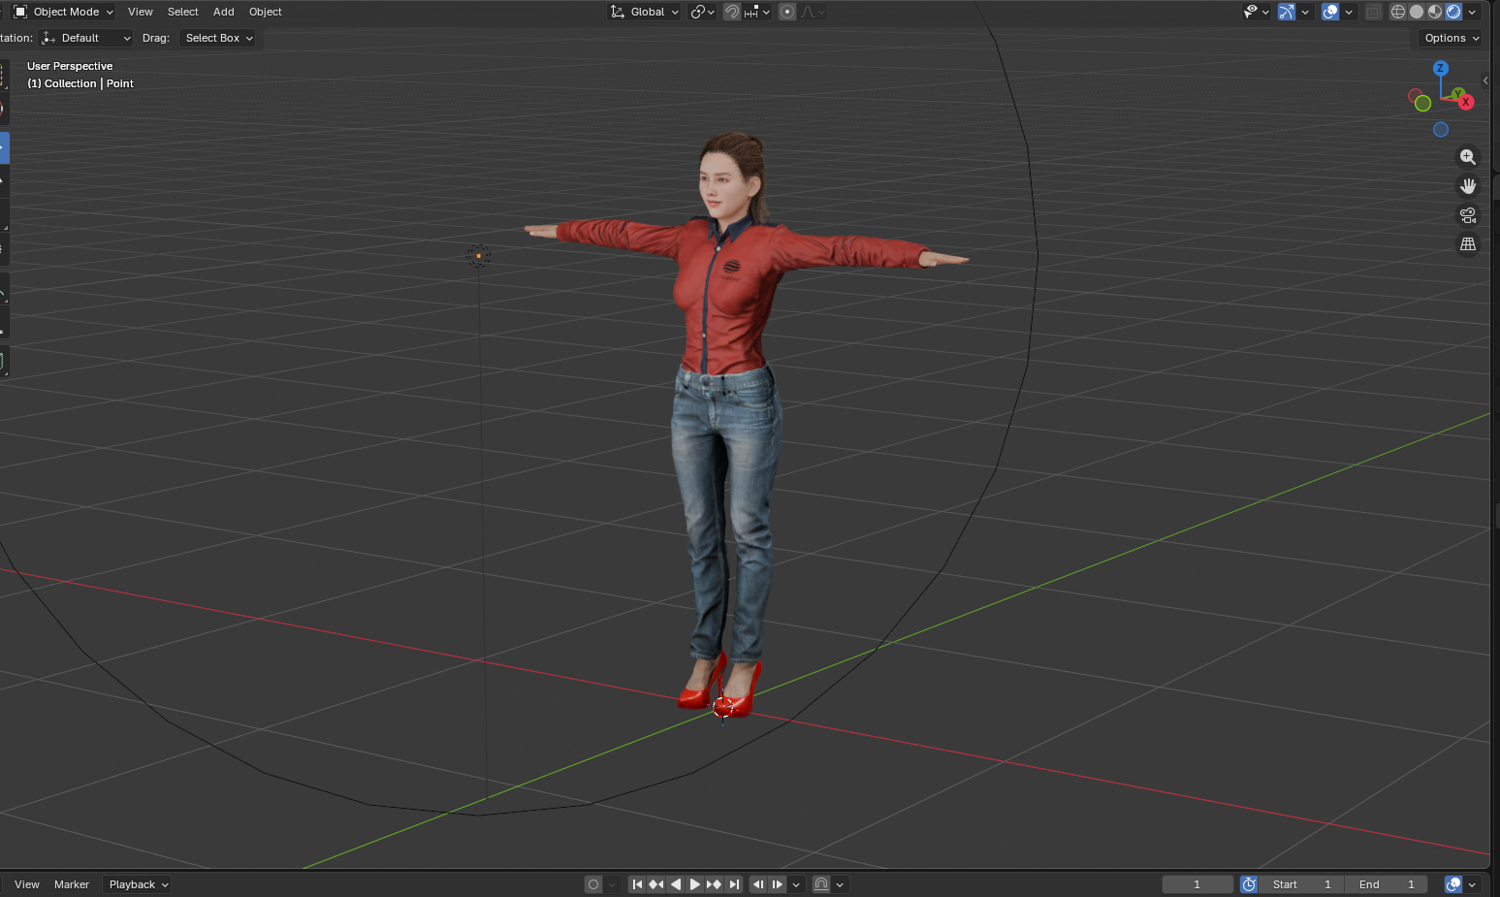Toggle the viewport overlays button
The image size is (1500, 897).
(1330, 12)
